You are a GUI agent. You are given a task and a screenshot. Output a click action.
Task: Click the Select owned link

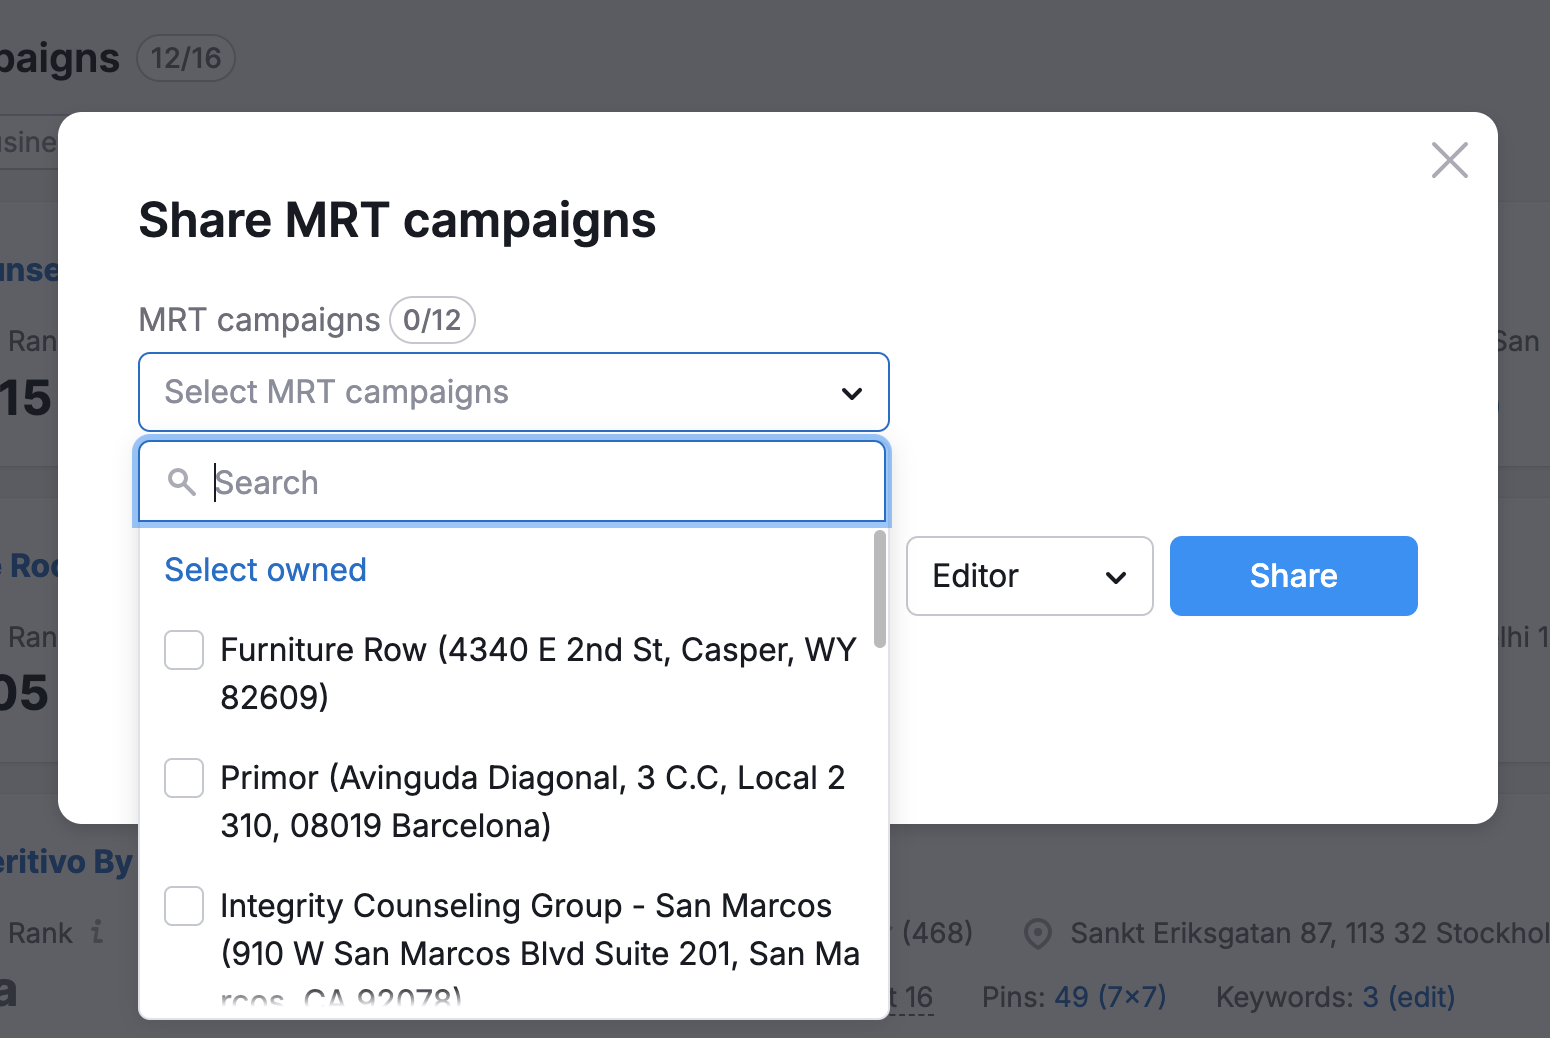(265, 570)
